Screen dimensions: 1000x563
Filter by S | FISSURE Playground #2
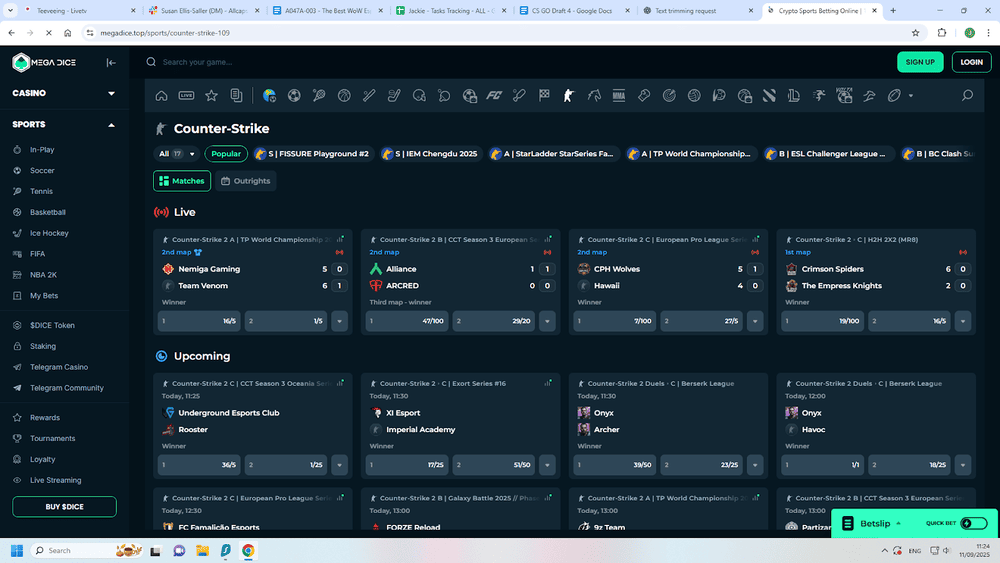tap(312, 154)
